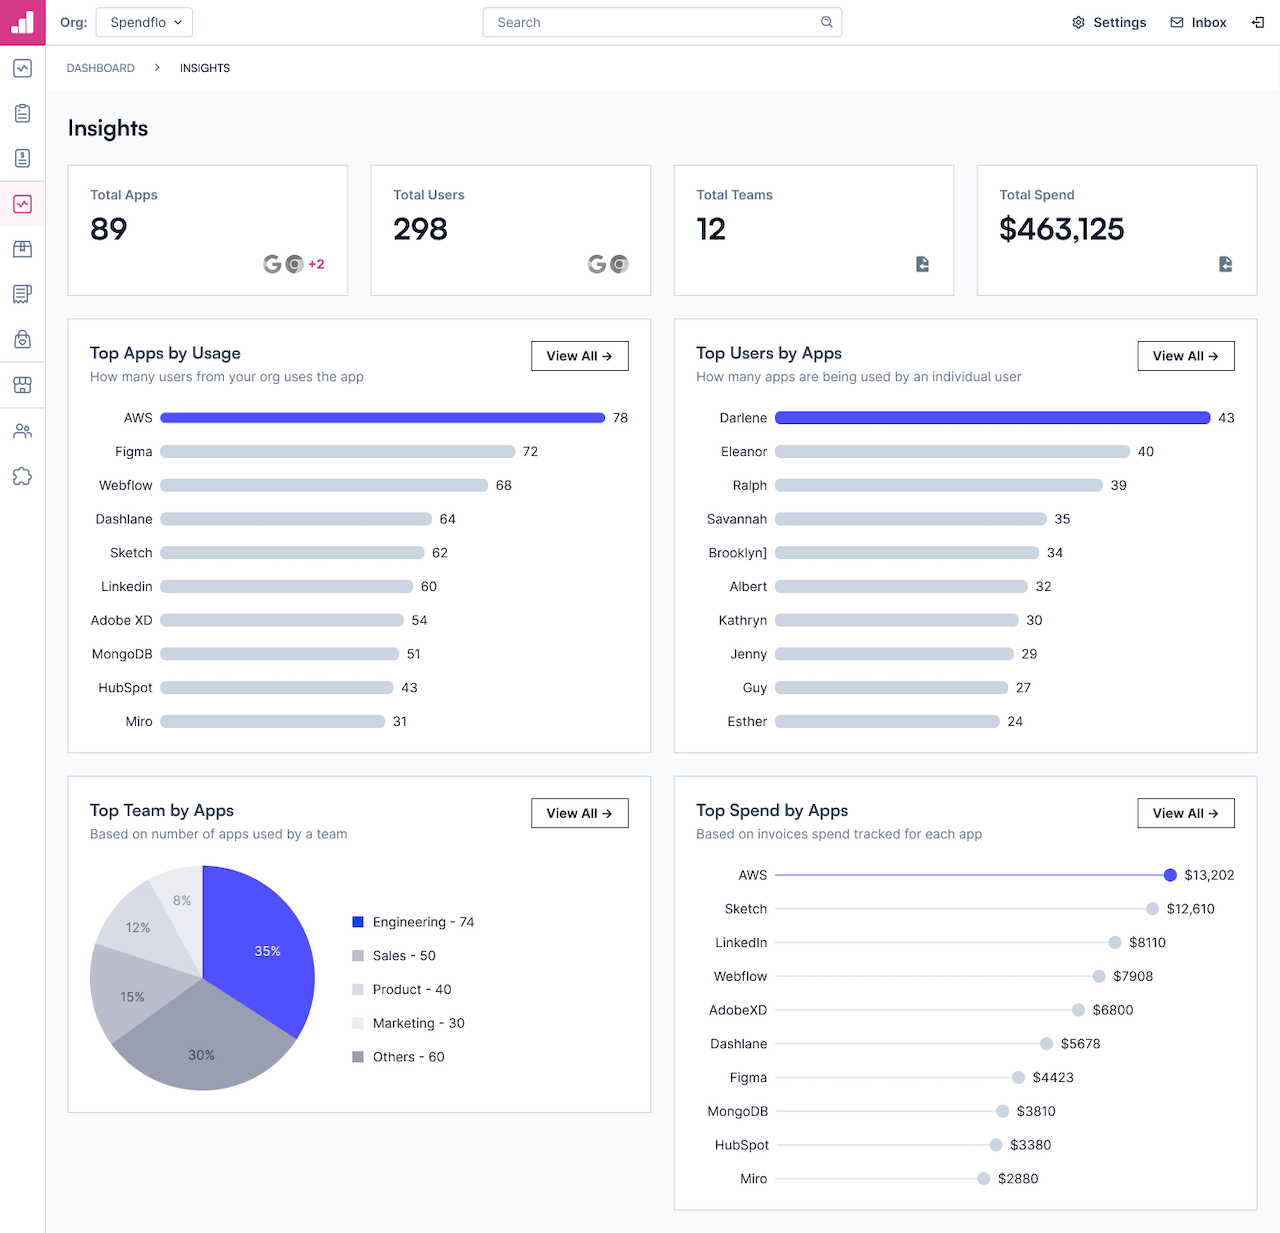This screenshot has height=1233, width=1280.
Task: Click the Total Apps card value 89
Action: pyautogui.click(x=109, y=229)
